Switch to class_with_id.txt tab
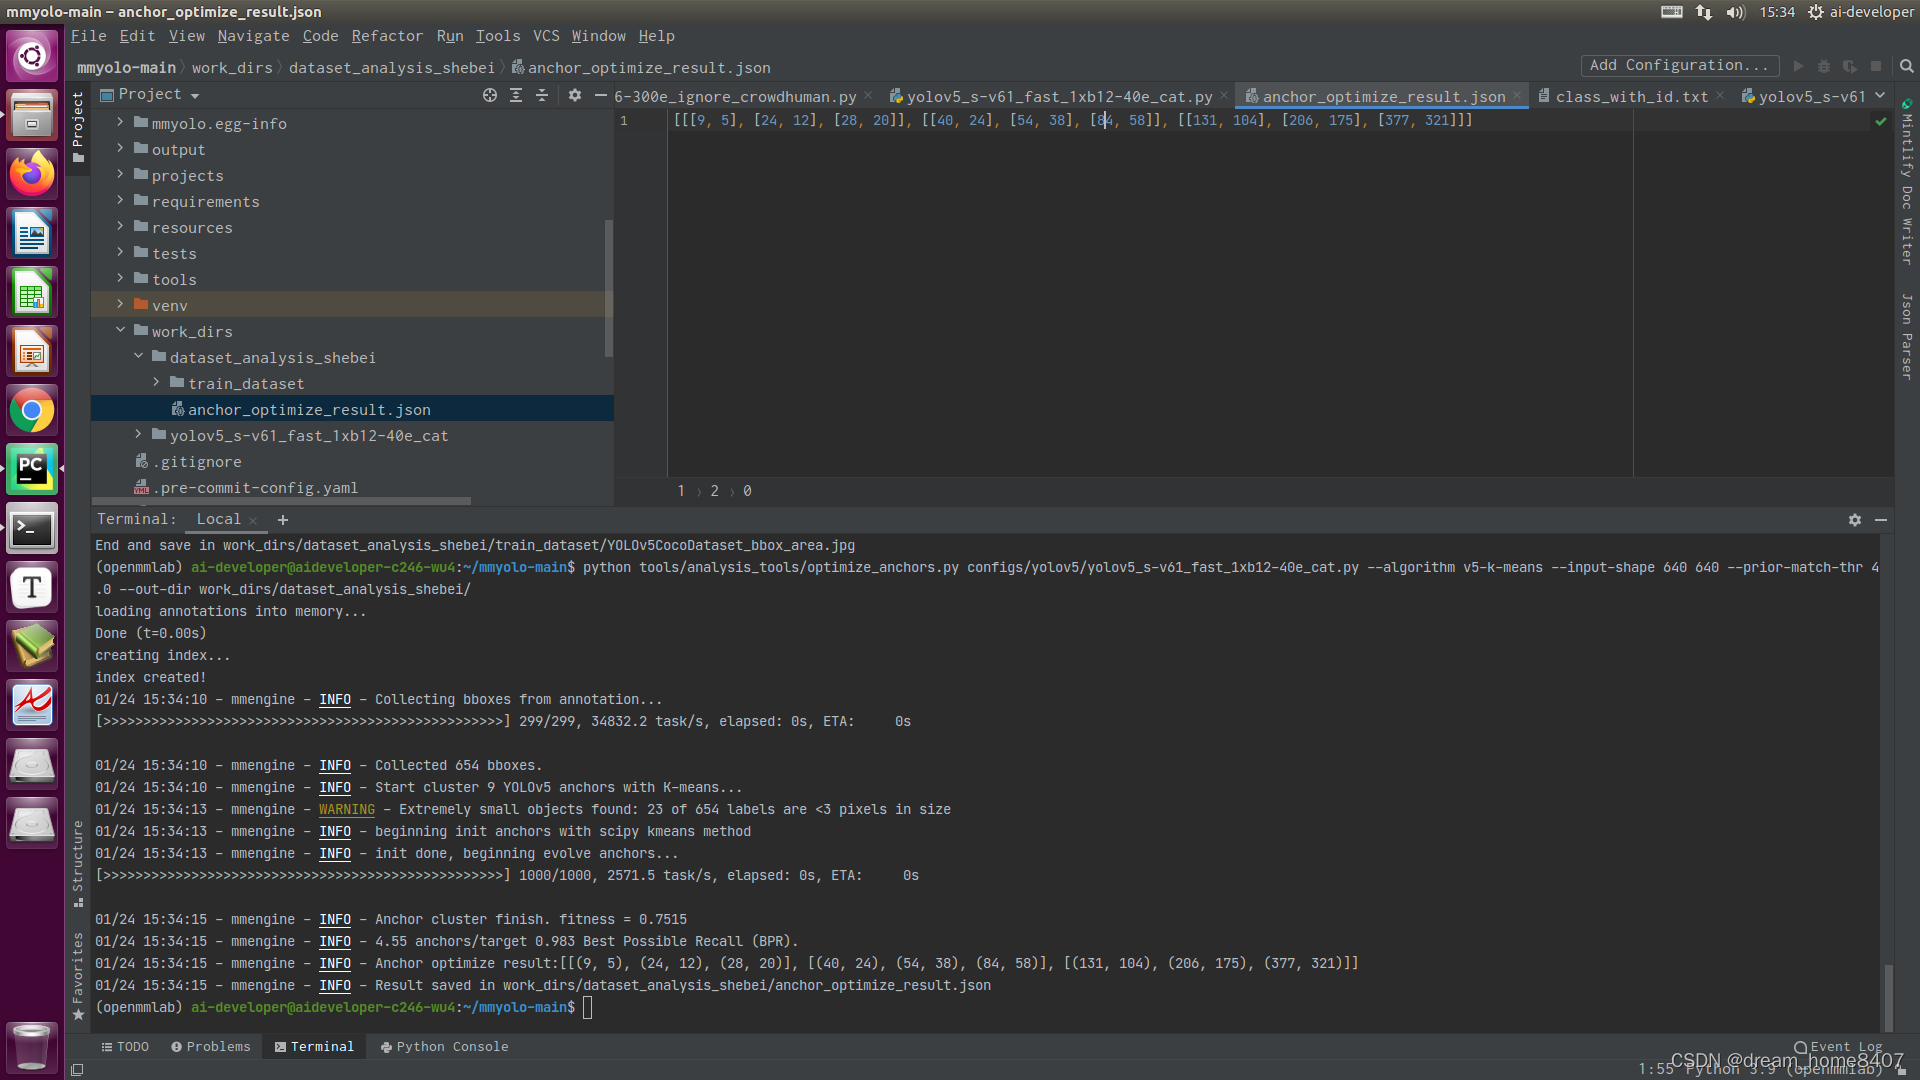 [1631, 97]
